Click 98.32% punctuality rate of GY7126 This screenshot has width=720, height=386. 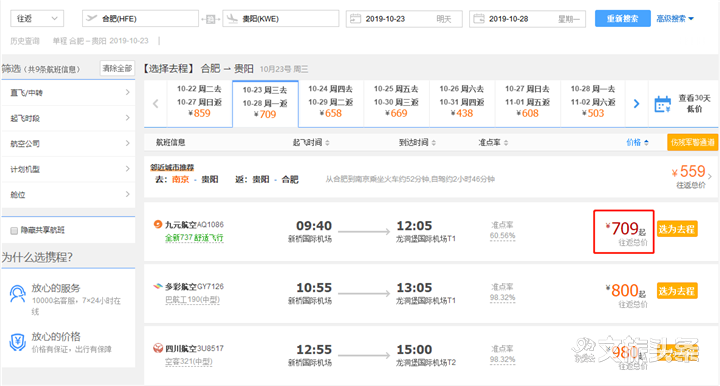coord(502,298)
